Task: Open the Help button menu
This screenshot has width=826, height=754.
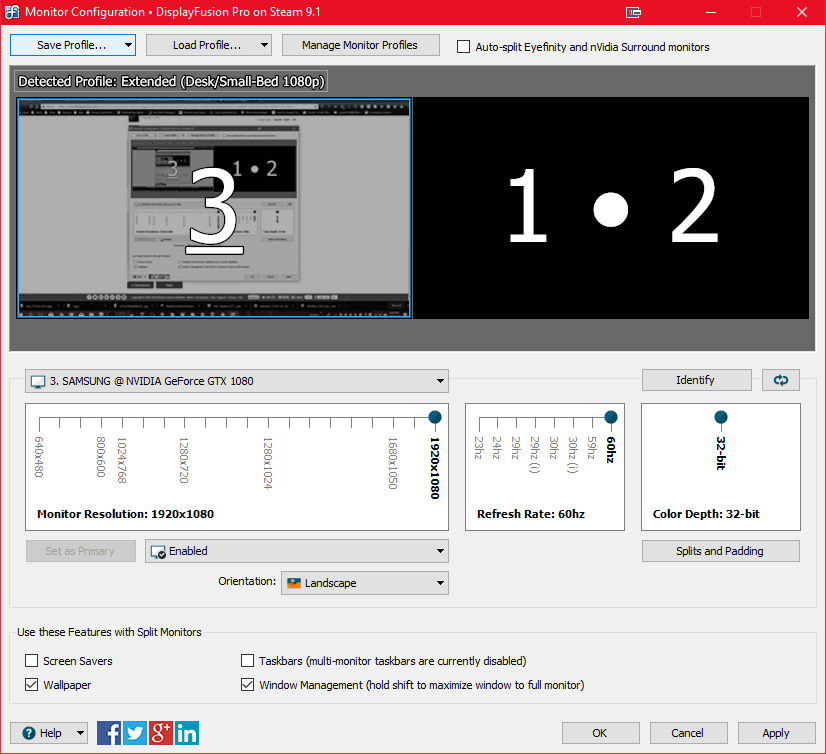Action: [x=49, y=733]
